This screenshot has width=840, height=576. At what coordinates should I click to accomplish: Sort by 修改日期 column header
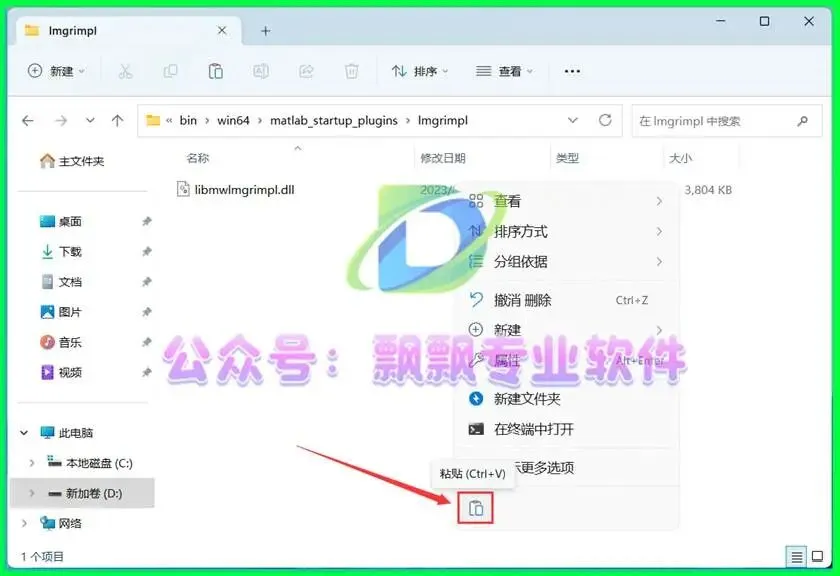(x=442, y=158)
